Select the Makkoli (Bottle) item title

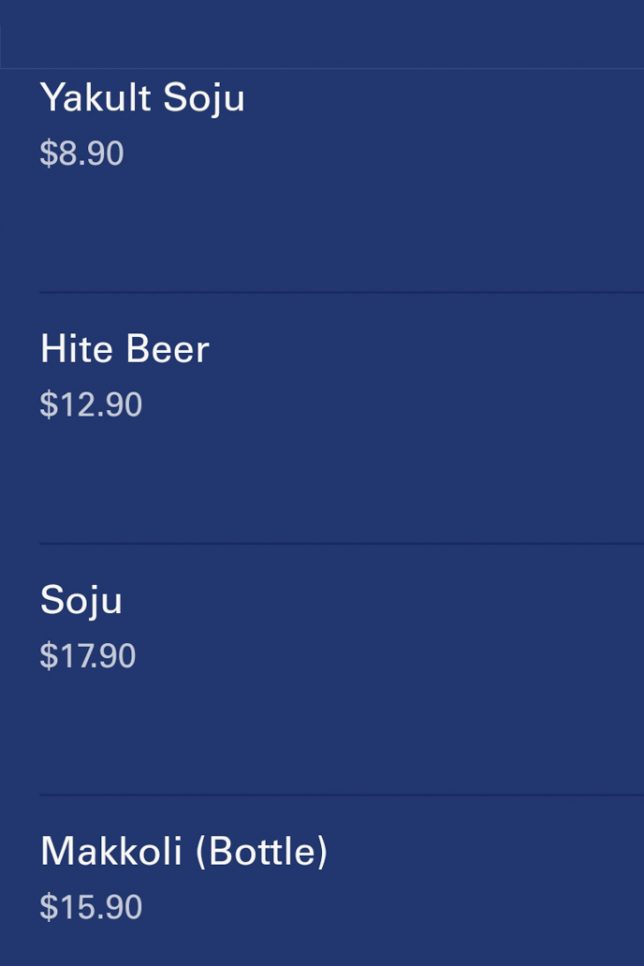pos(184,851)
